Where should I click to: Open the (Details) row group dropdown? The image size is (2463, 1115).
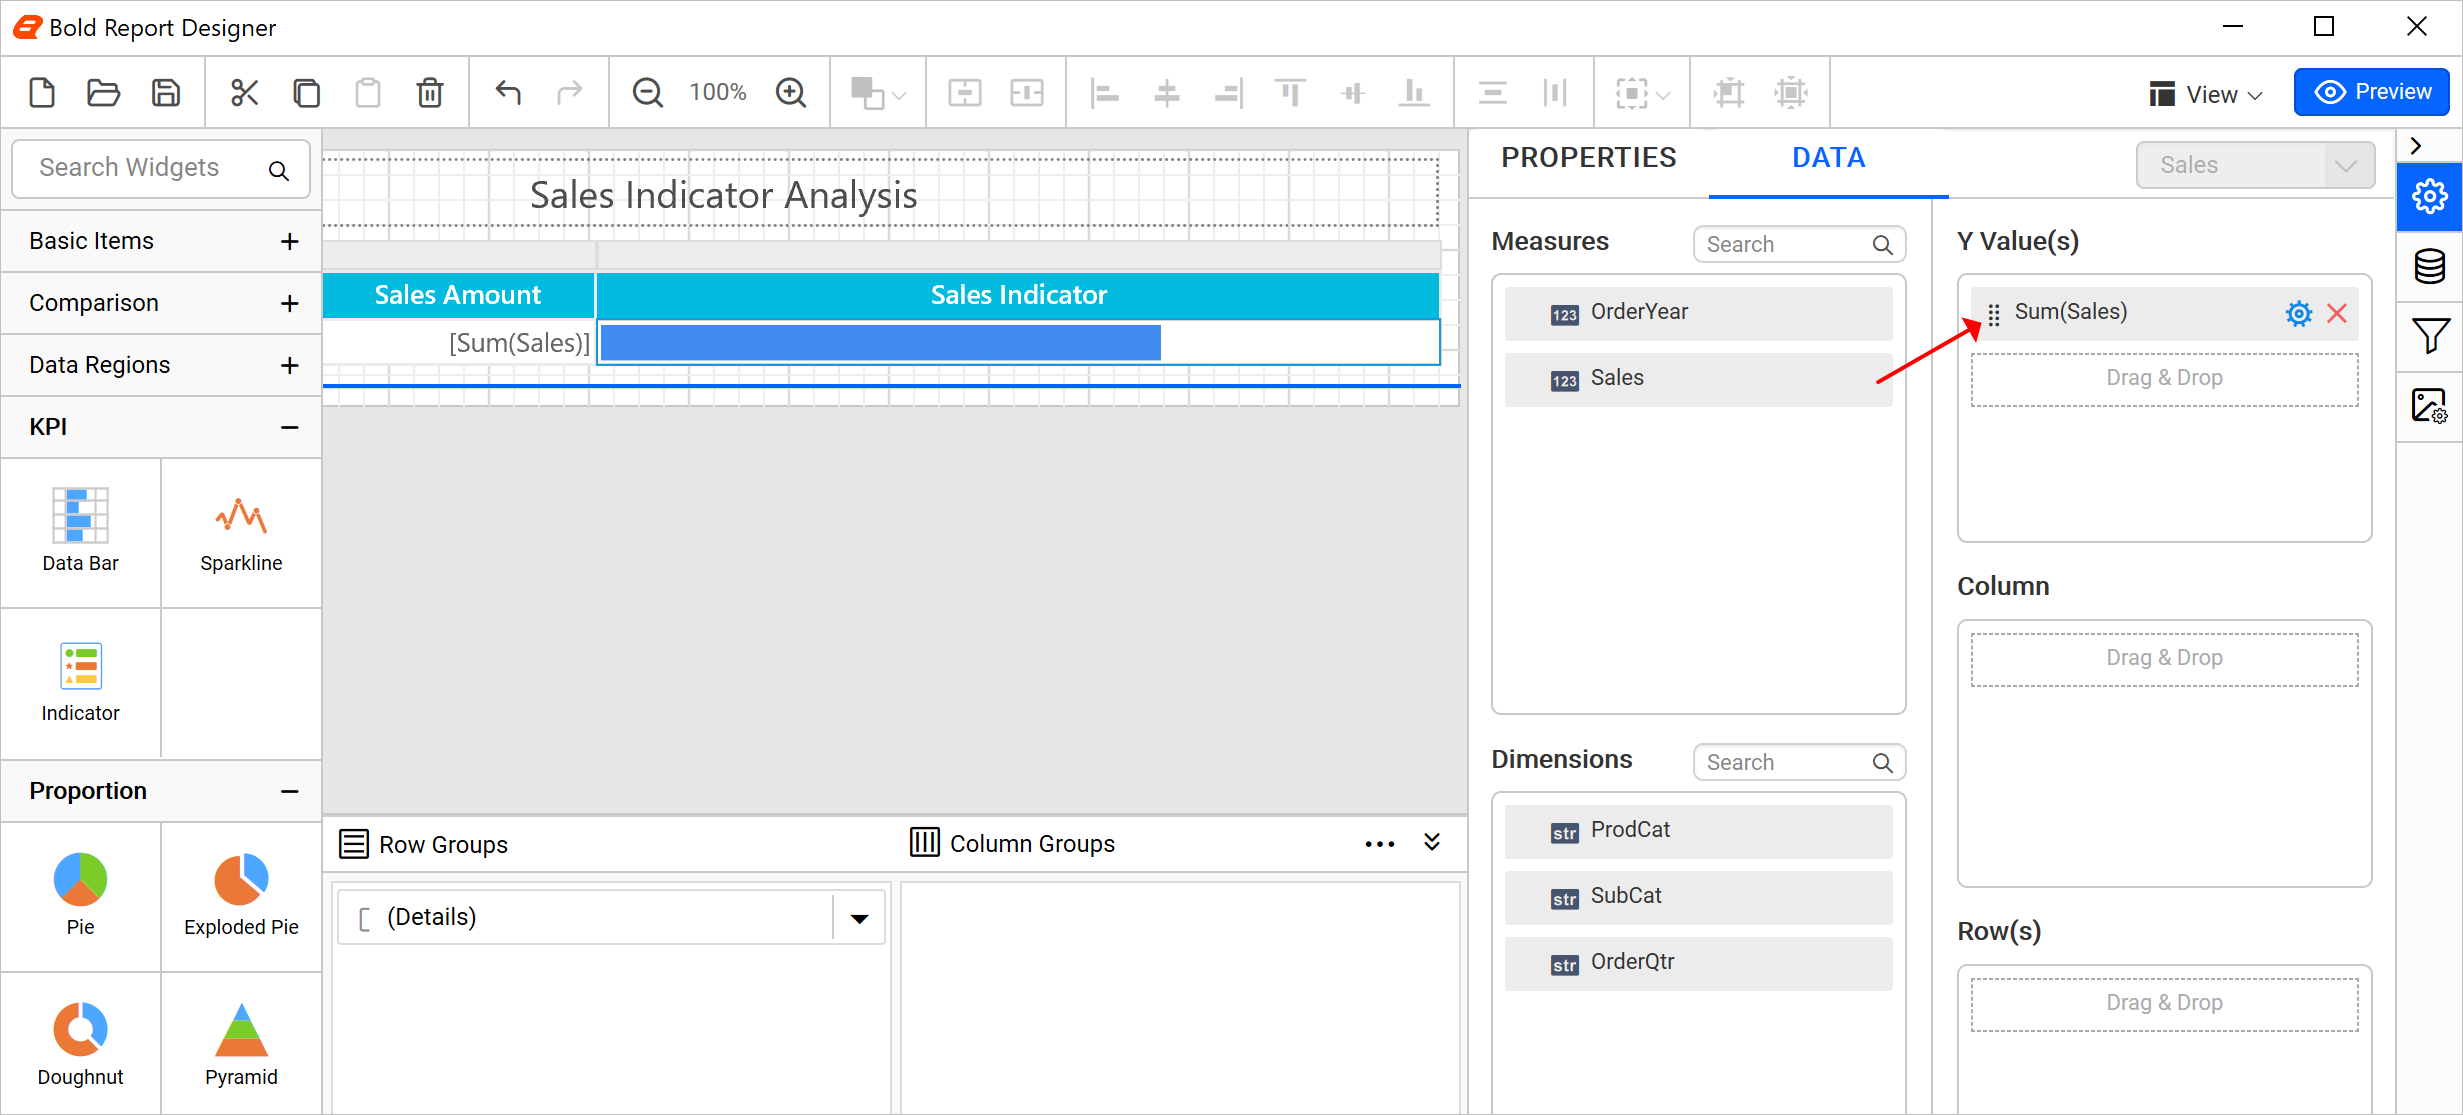tap(860, 918)
